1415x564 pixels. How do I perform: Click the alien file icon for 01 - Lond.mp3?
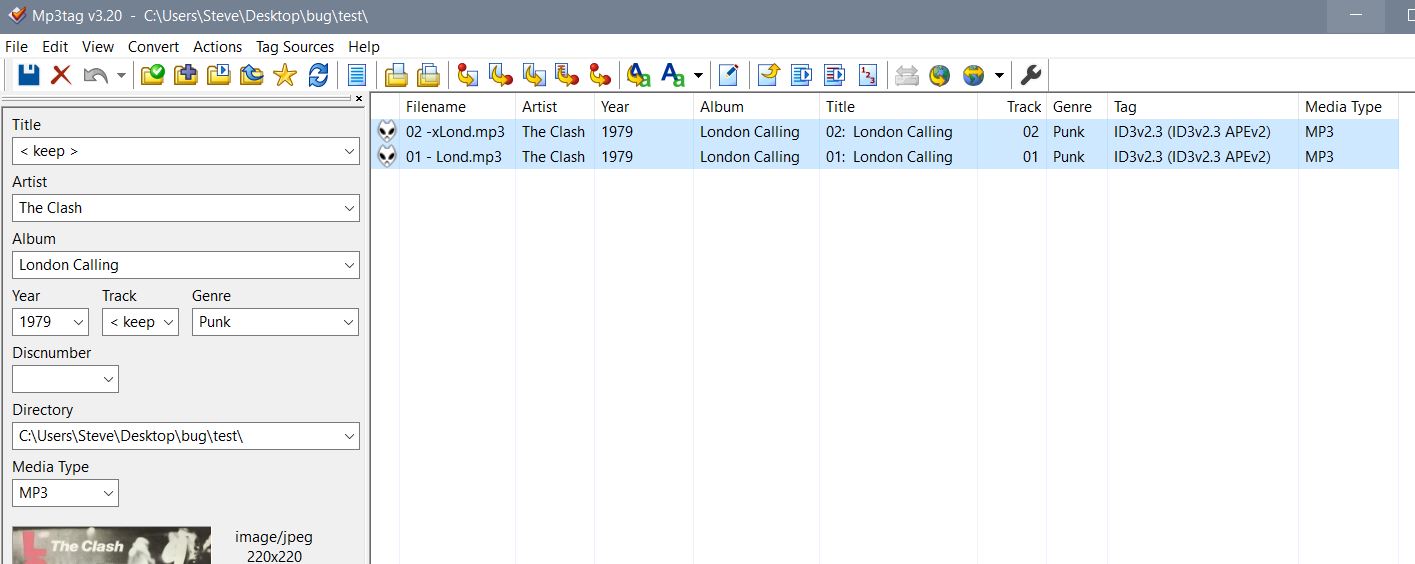[387, 156]
